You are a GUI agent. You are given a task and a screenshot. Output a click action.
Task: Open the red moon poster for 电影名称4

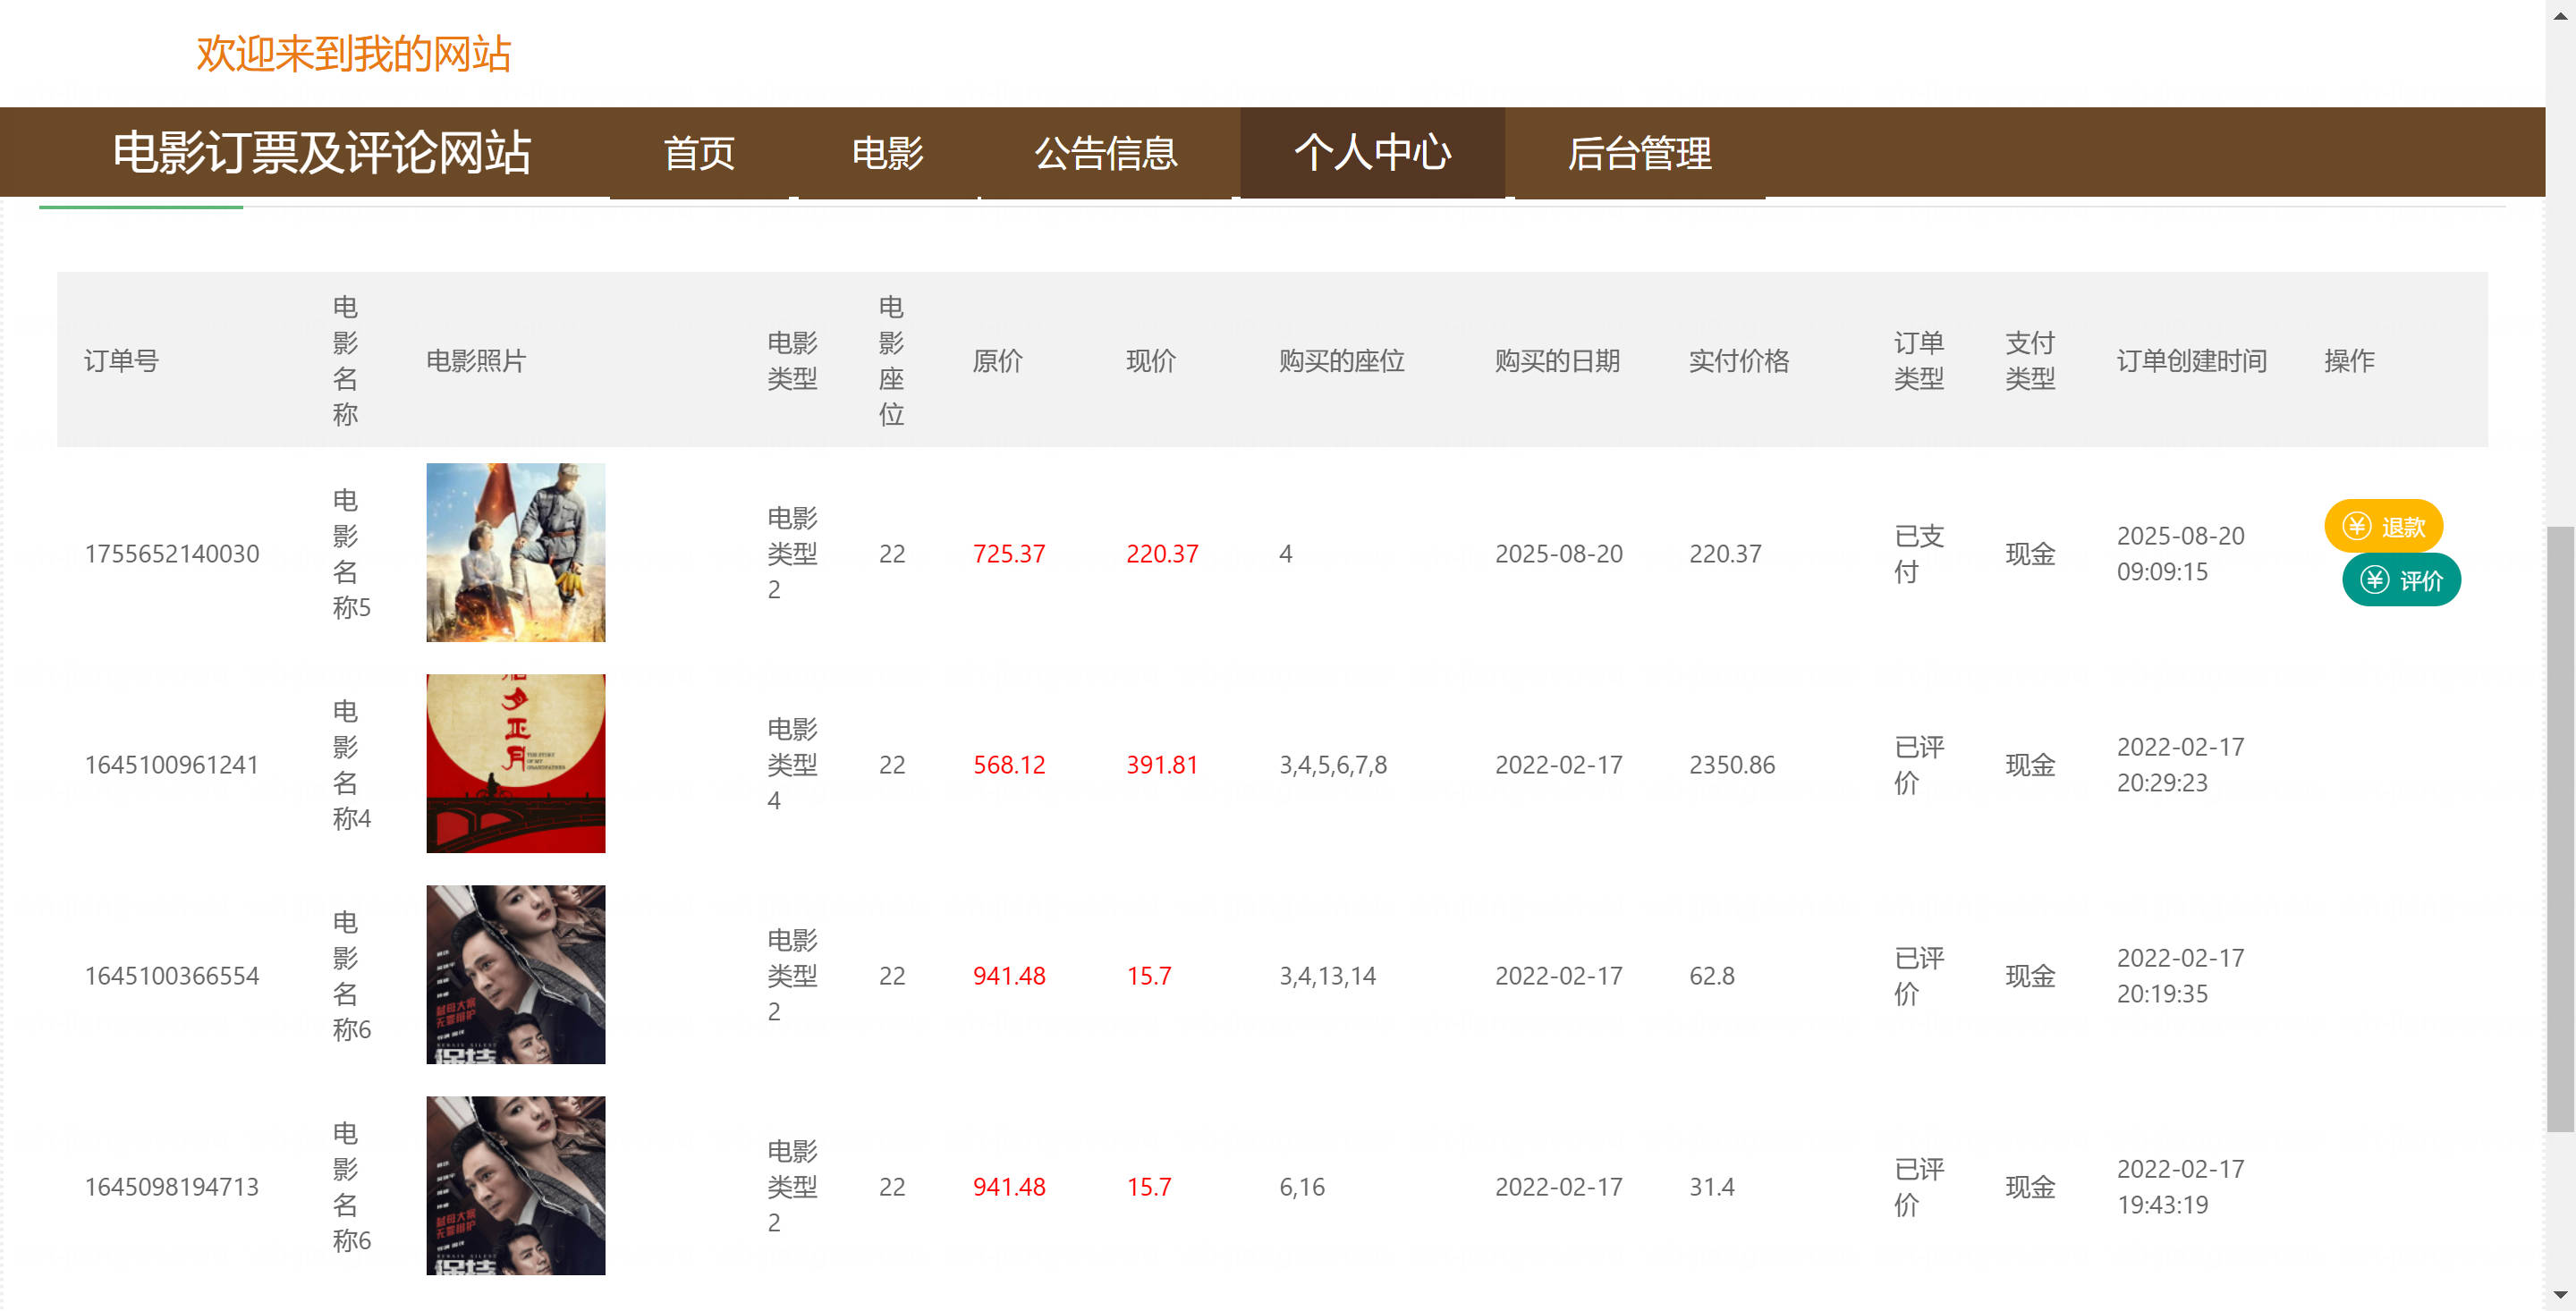click(x=515, y=763)
